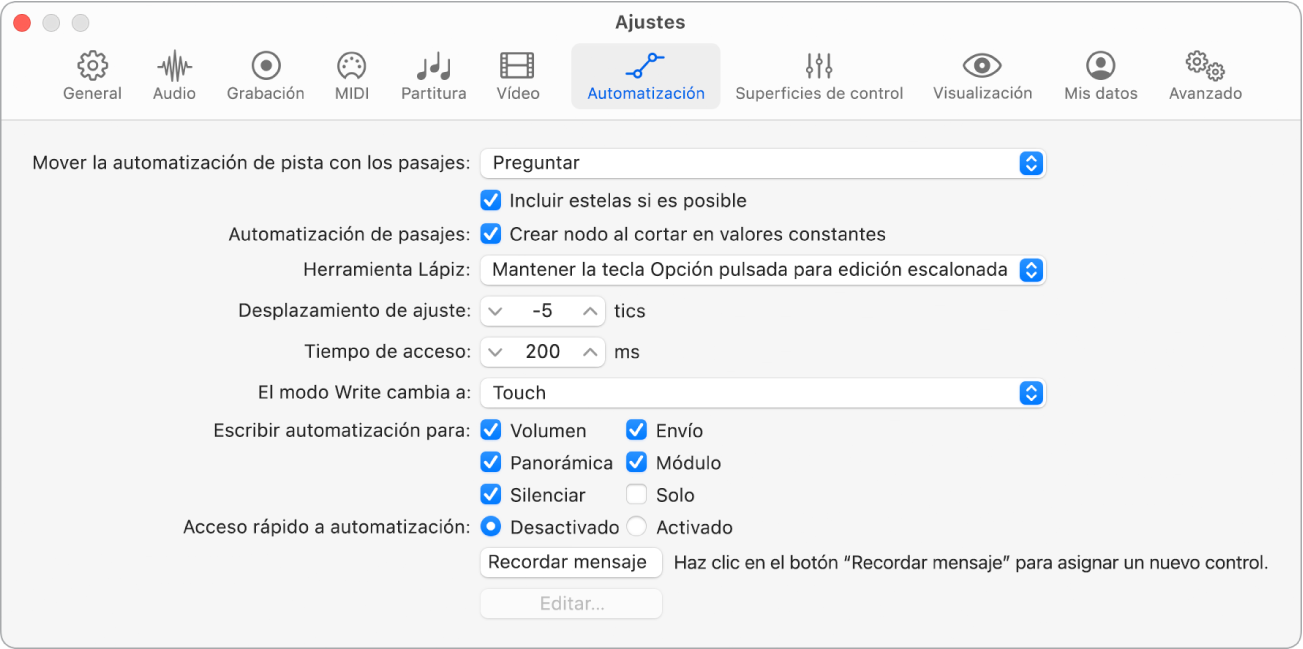Viewport: 1303px width, 649px height.
Task: Increase the Tiempo de acceso value
Action: 589,351
